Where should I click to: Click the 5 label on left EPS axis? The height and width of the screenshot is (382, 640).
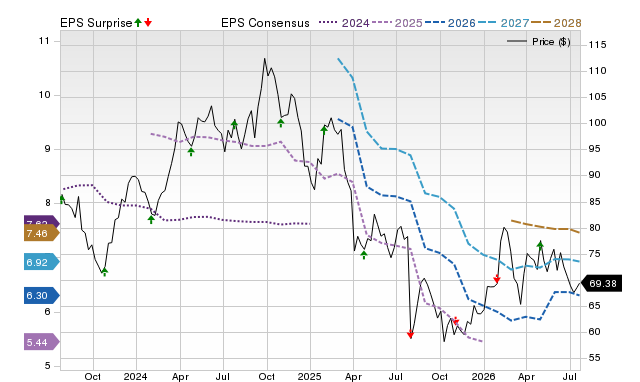point(47,366)
